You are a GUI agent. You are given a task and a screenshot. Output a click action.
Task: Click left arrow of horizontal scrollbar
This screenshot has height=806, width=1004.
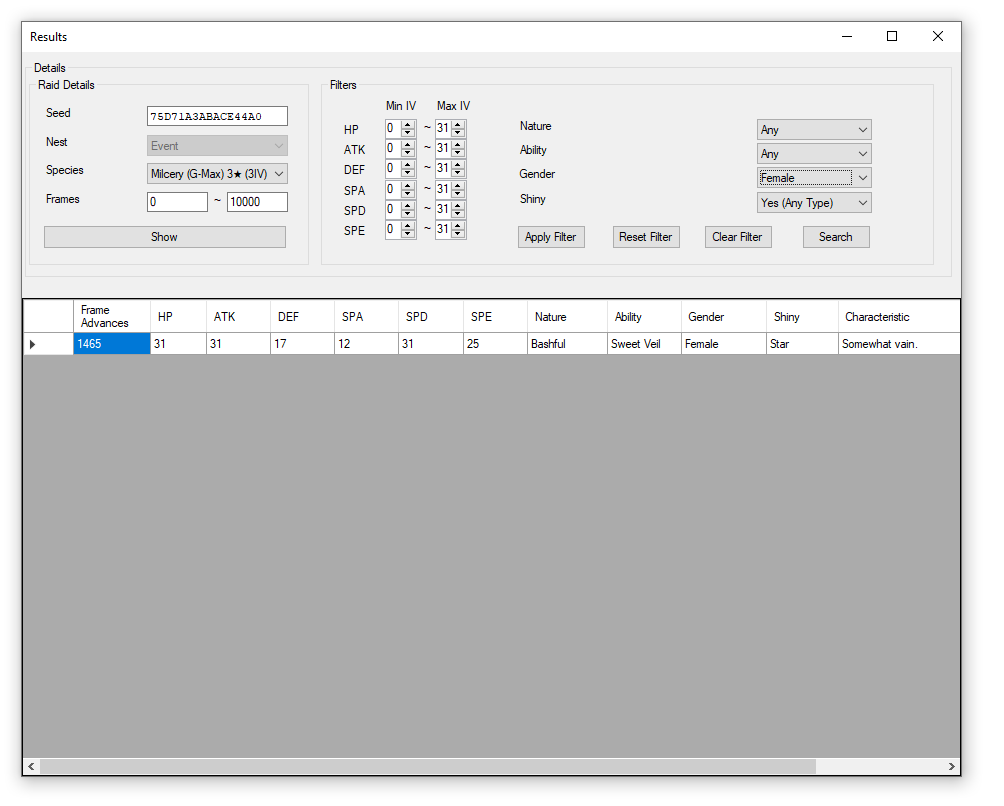32,766
